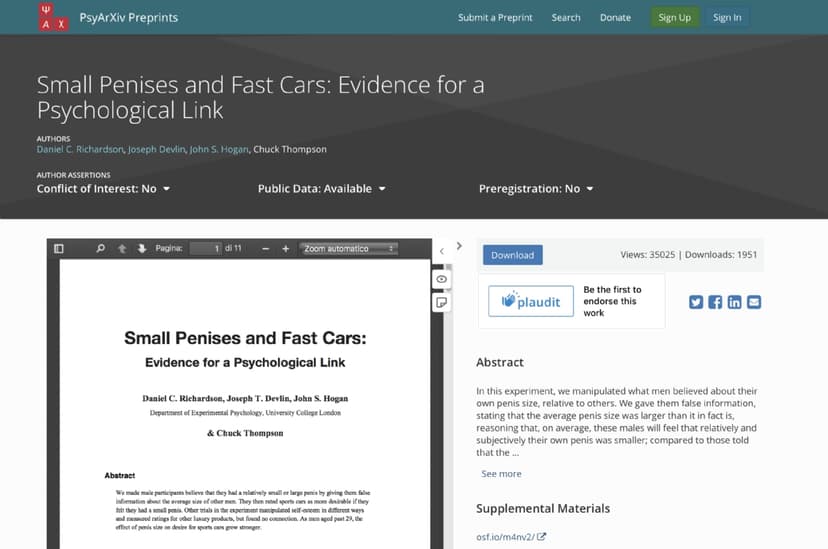Share preprint on Facebook
The height and width of the screenshot is (549, 828).
pos(715,302)
